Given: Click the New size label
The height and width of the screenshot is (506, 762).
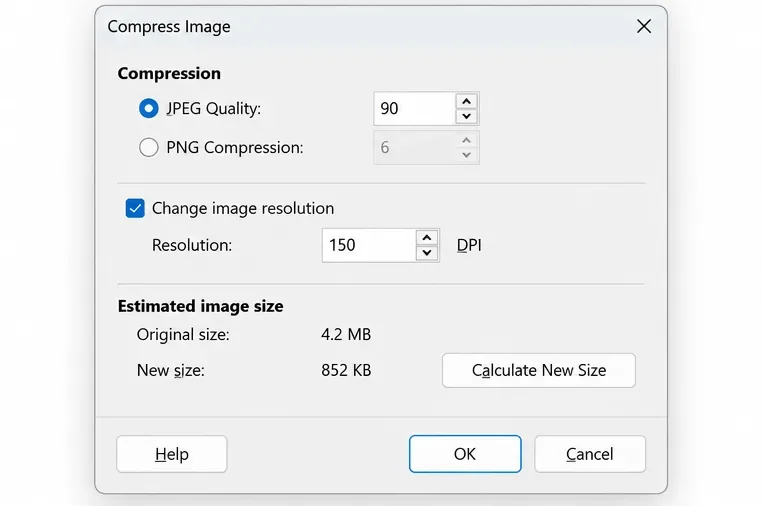Looking at the screenshot, I should [171, 370].
